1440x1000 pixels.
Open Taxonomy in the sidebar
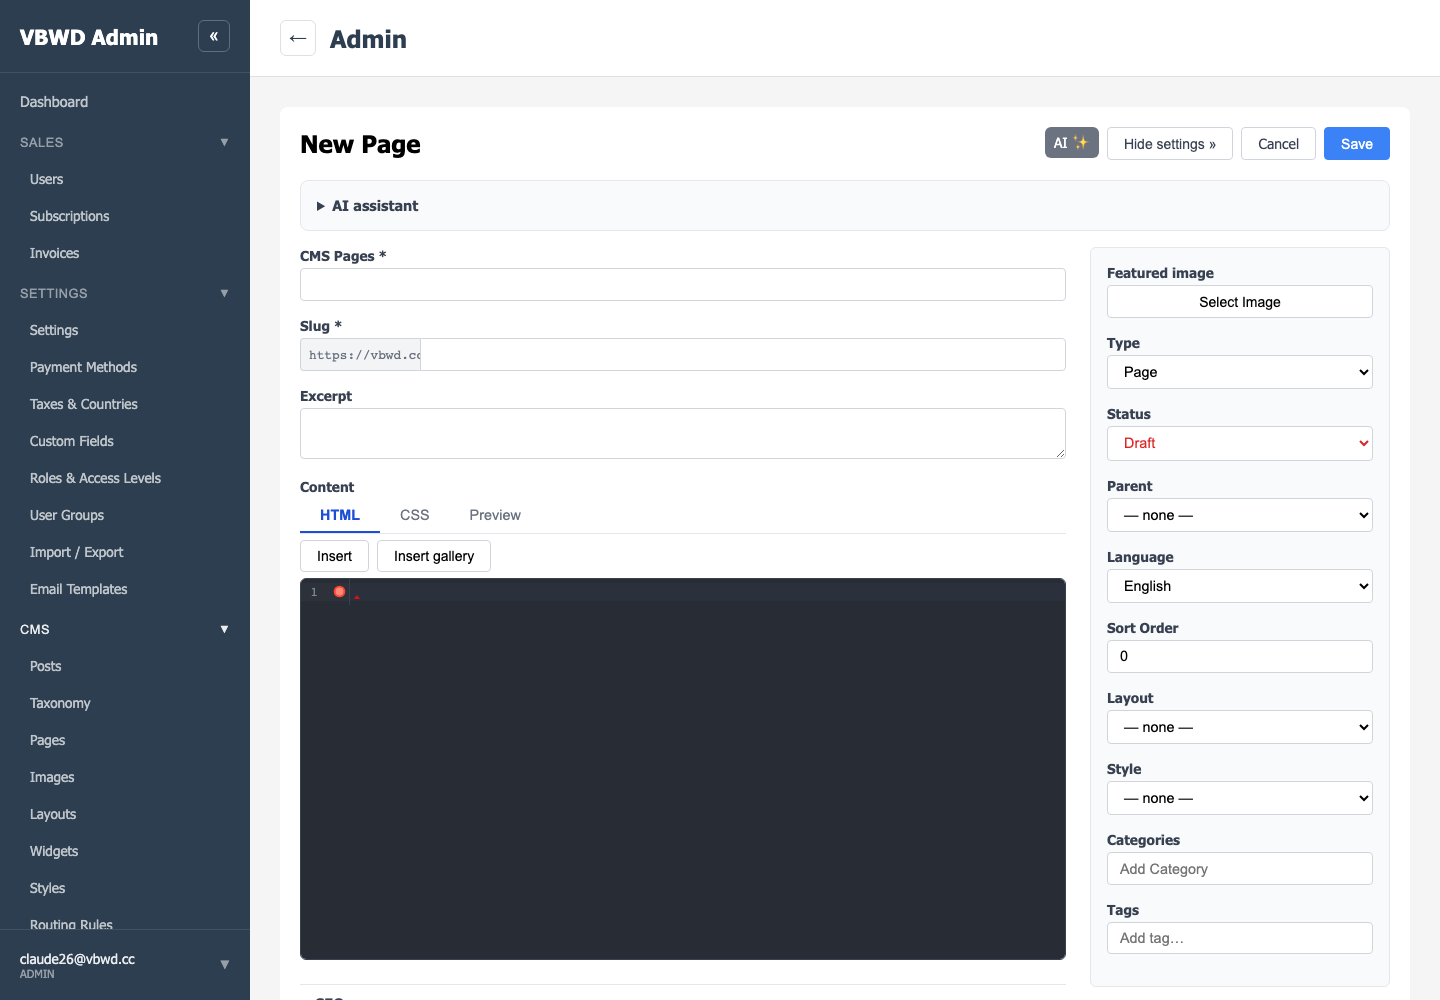pyautogui.click(x=60, y=703)
